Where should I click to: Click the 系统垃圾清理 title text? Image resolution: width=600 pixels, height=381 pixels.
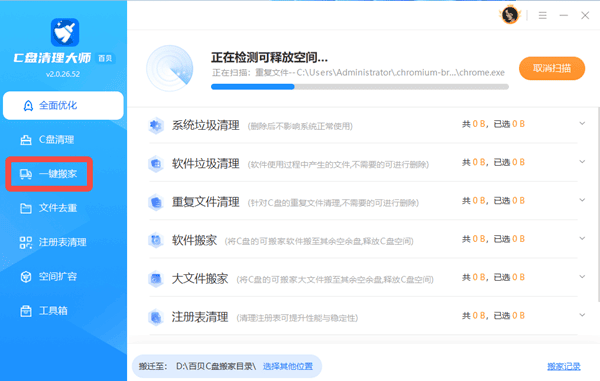coord(205,125)
